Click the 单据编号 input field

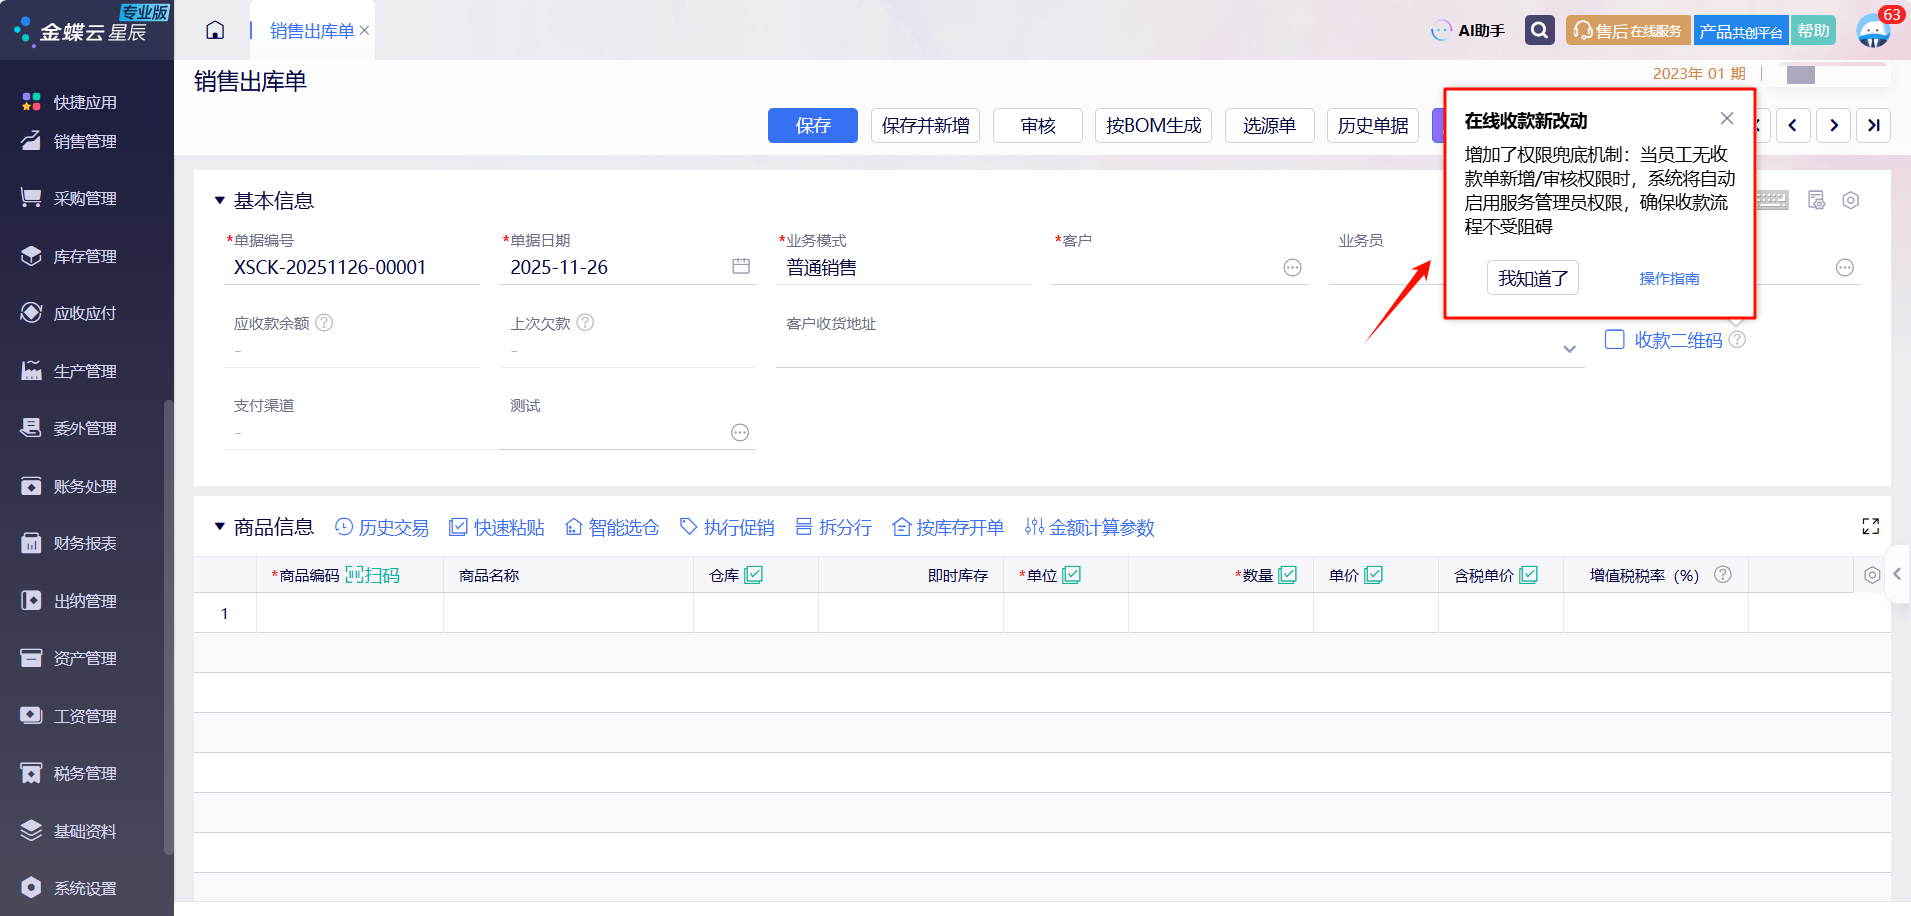352,267
